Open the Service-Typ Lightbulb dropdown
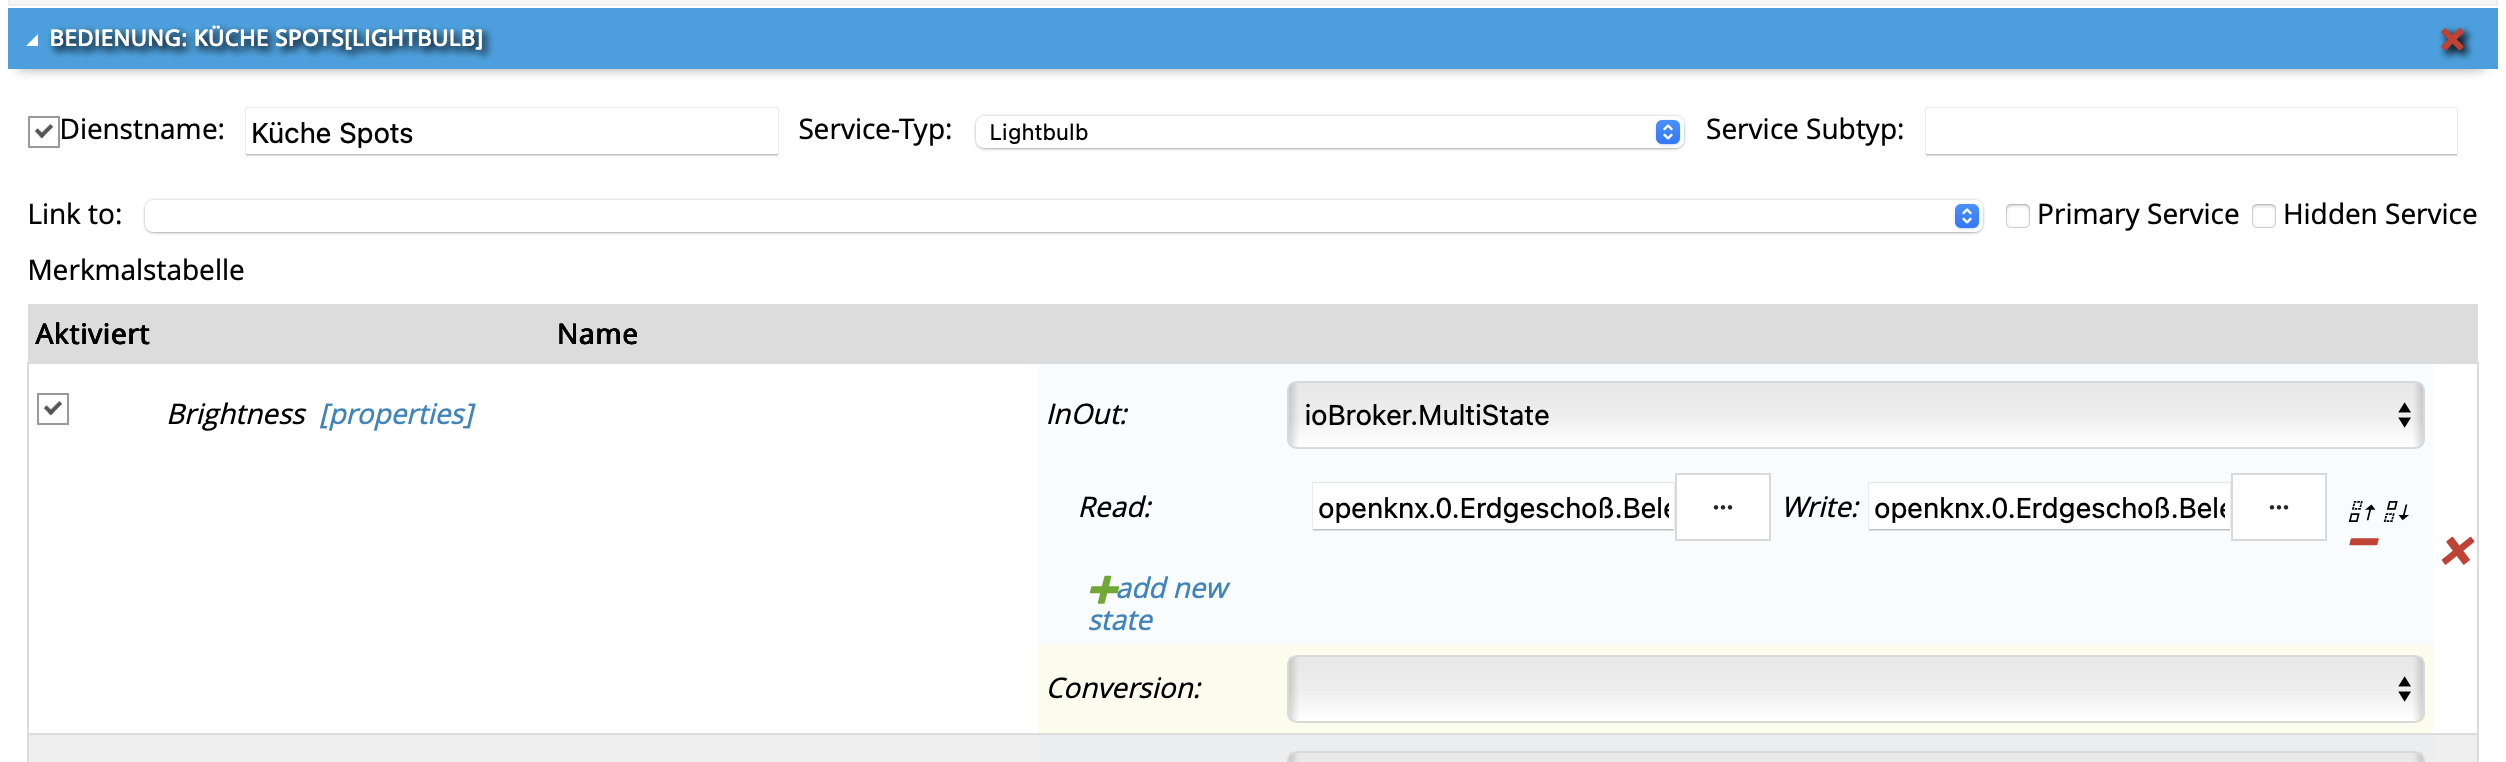The height and width of the screenshot is (762, 2506). coord(1329,132)
